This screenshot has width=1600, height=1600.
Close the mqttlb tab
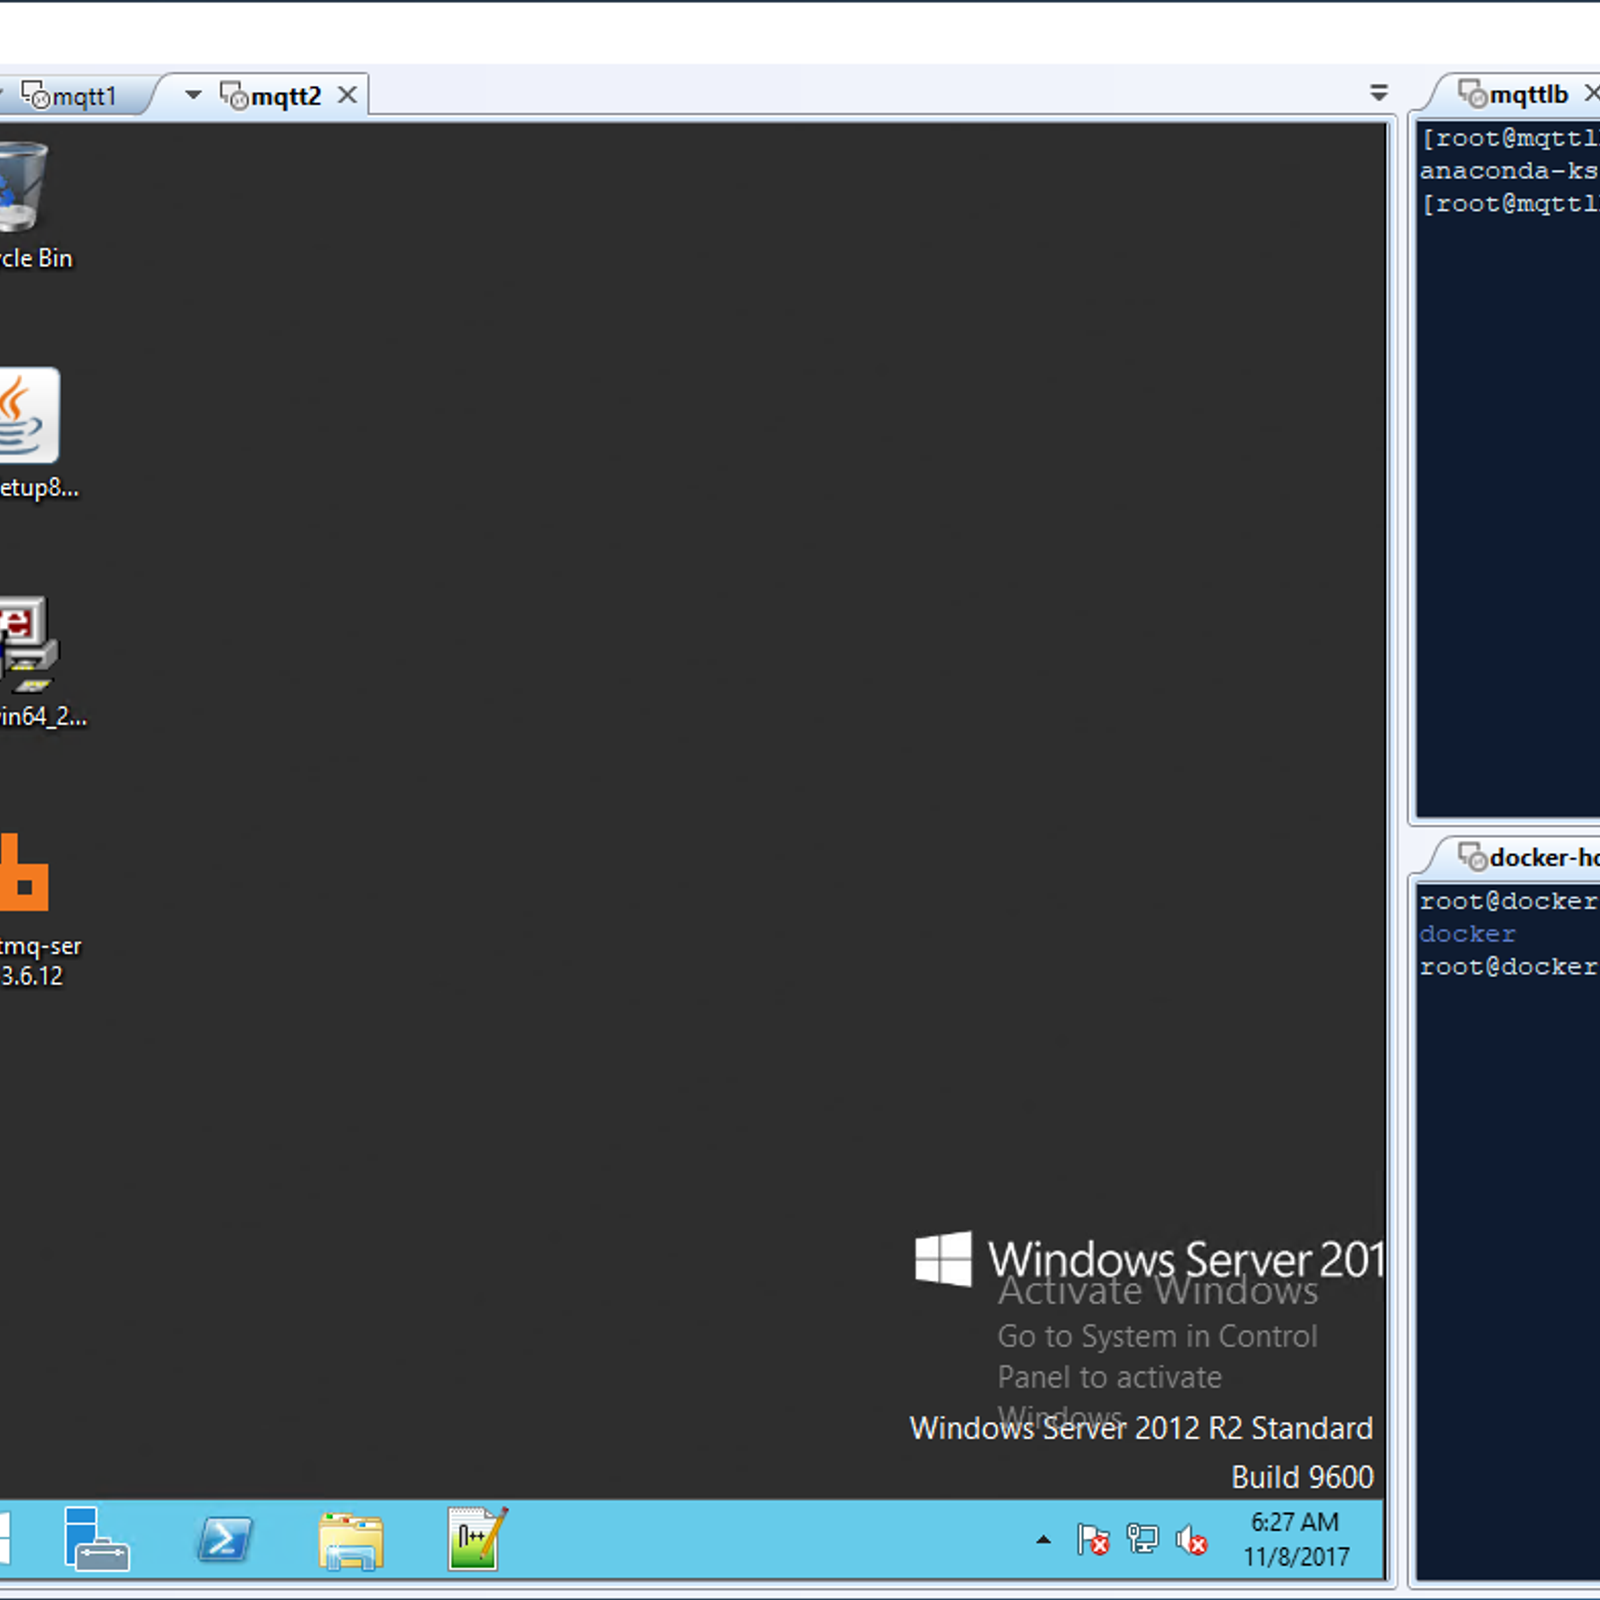click(1592, 93)
